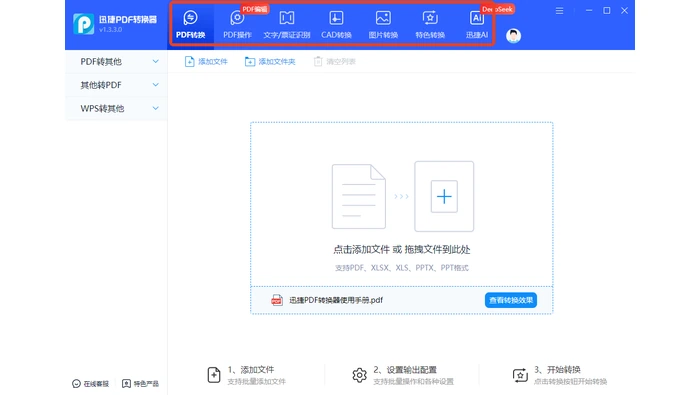Close the application window
Screen dimensions: 700x395
pyautogui.click(x=625, y=10)
